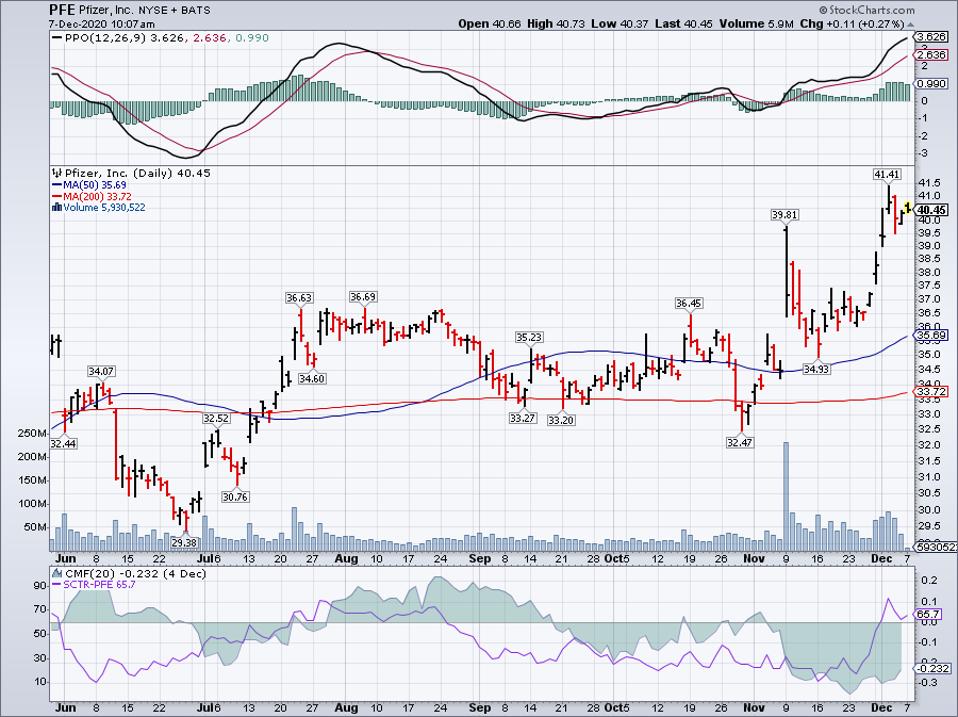958x717 pixels.
Task: Click the PFE ticker symbol in the header
Action: [x=62, y=10]
